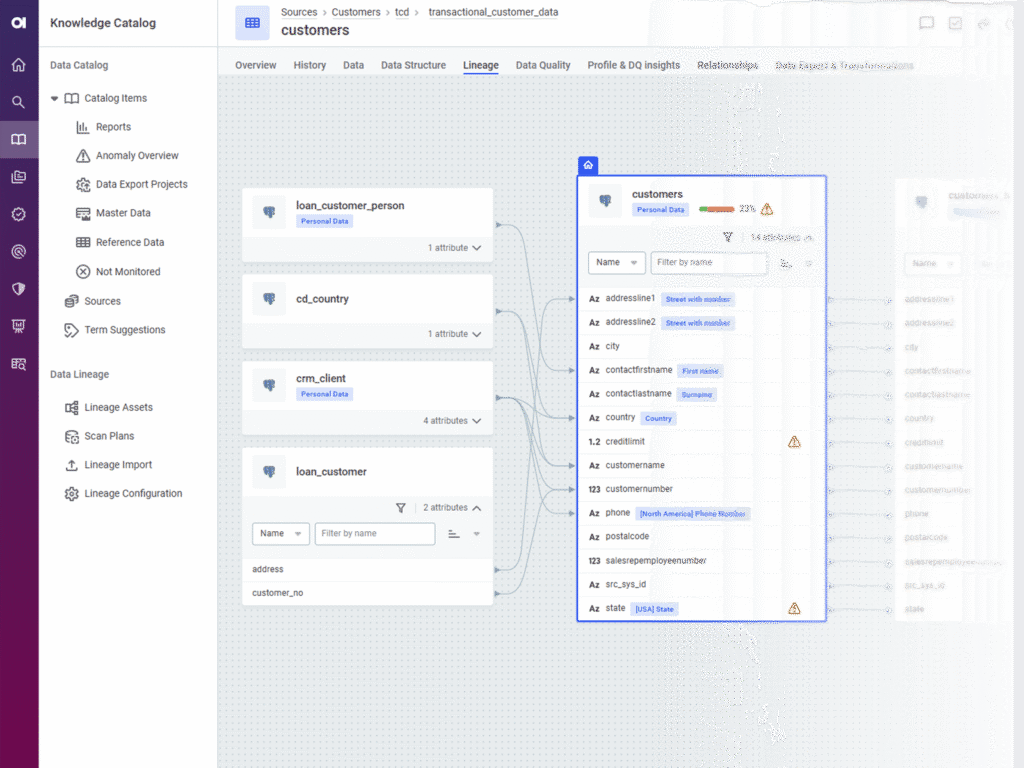Click the crm_client node database icon

click(269, 385)
